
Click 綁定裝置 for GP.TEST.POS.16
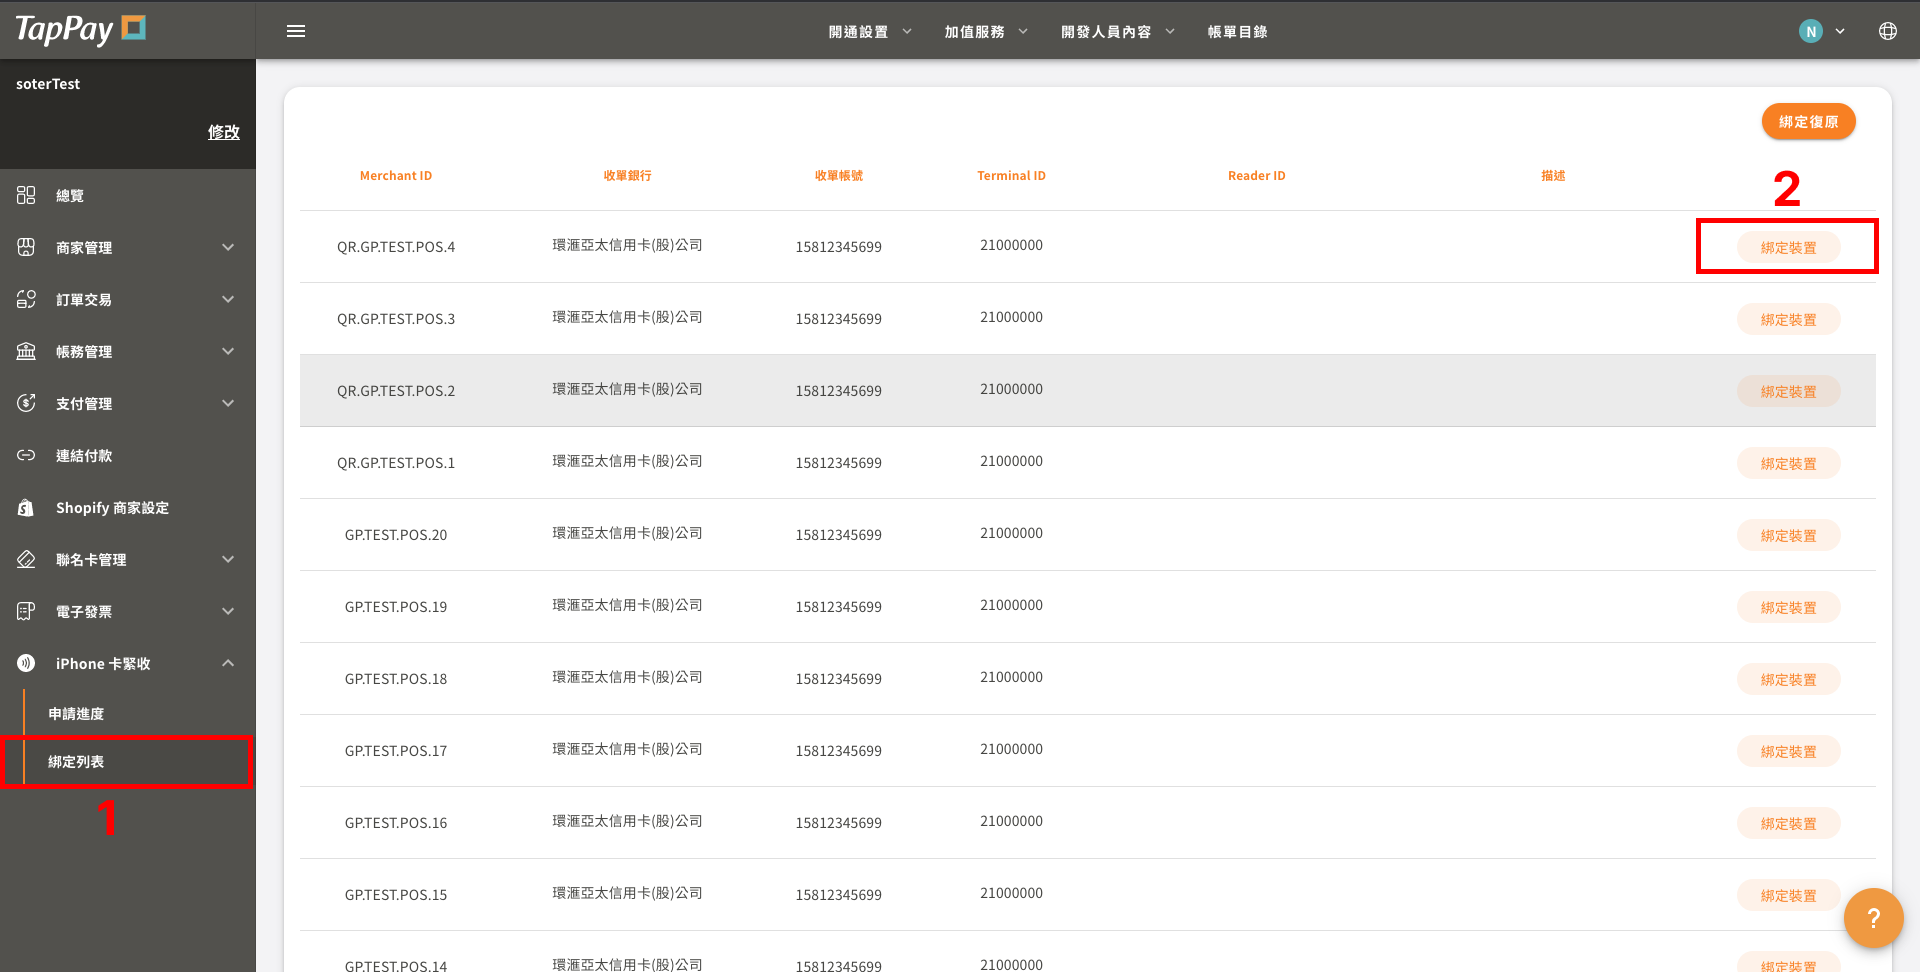coord(1788,823)
